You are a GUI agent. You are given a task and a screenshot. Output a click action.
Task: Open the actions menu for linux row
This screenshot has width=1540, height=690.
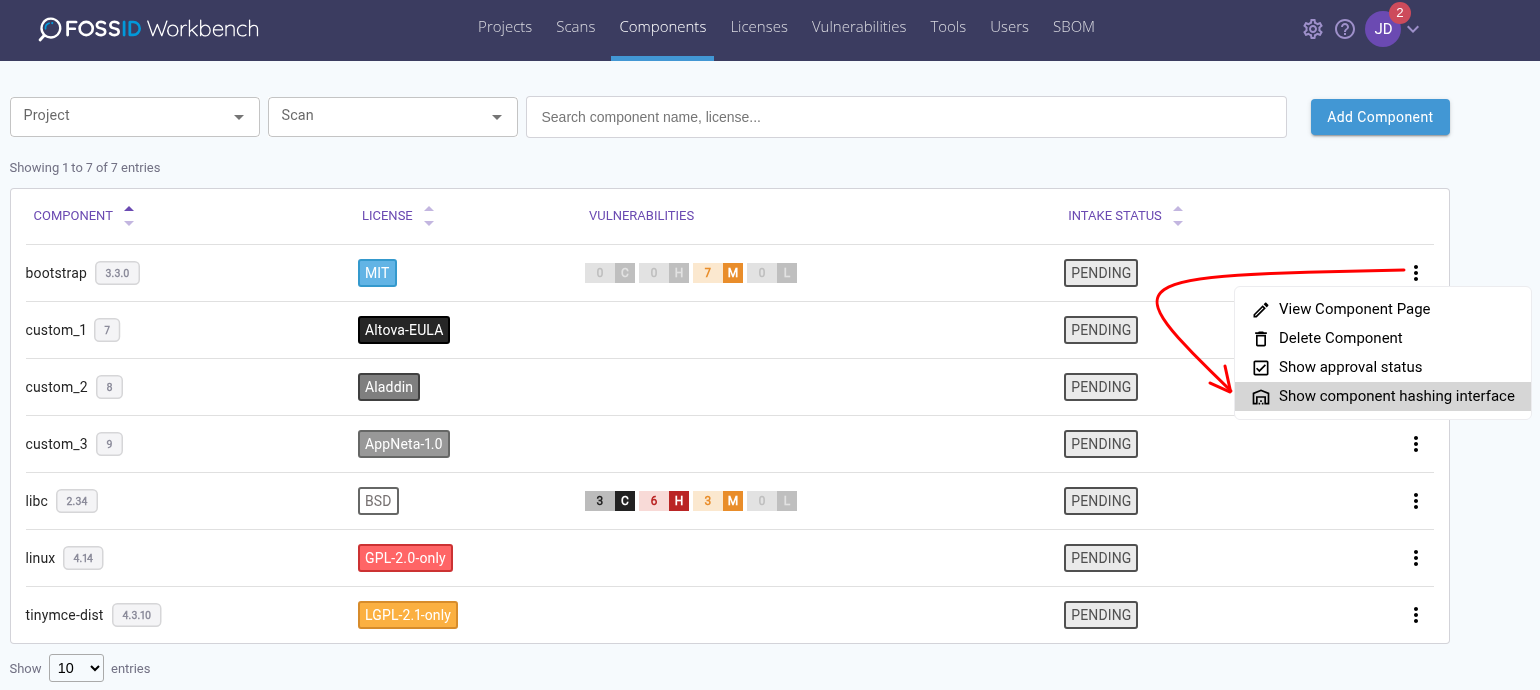click(1416, 558)
